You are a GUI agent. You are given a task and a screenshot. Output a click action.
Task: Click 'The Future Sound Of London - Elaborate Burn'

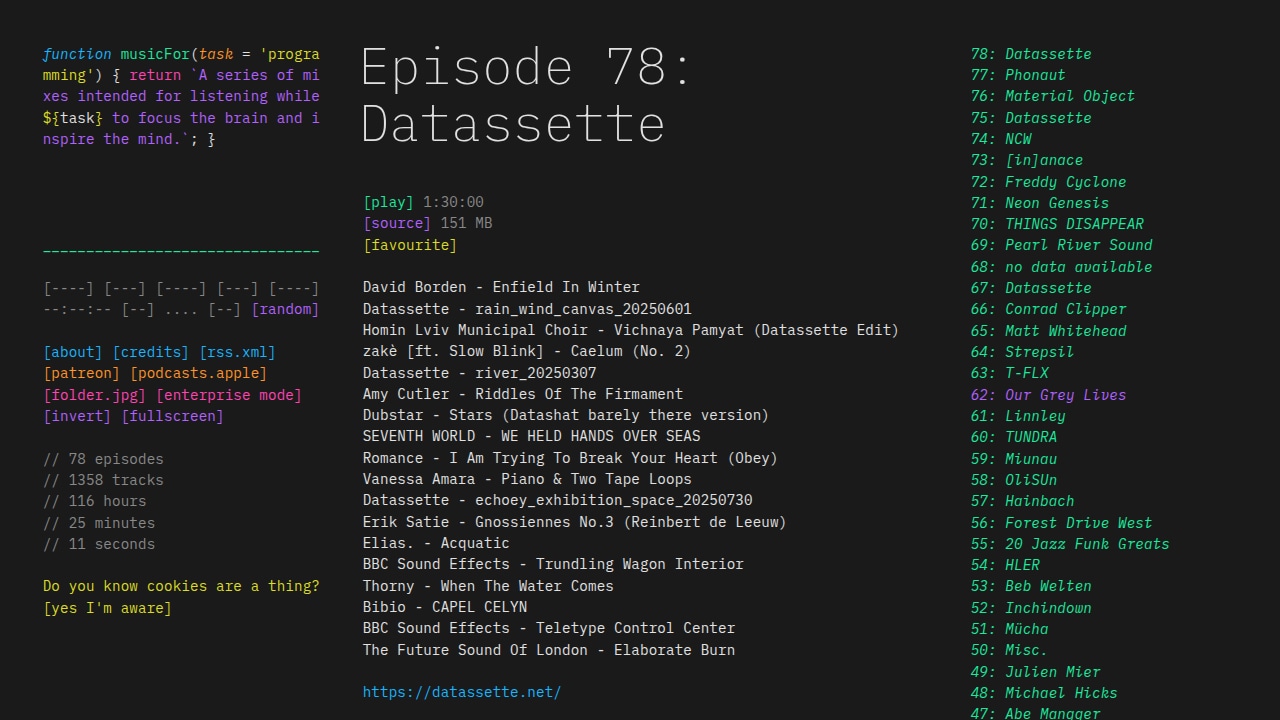pos(549,650)
